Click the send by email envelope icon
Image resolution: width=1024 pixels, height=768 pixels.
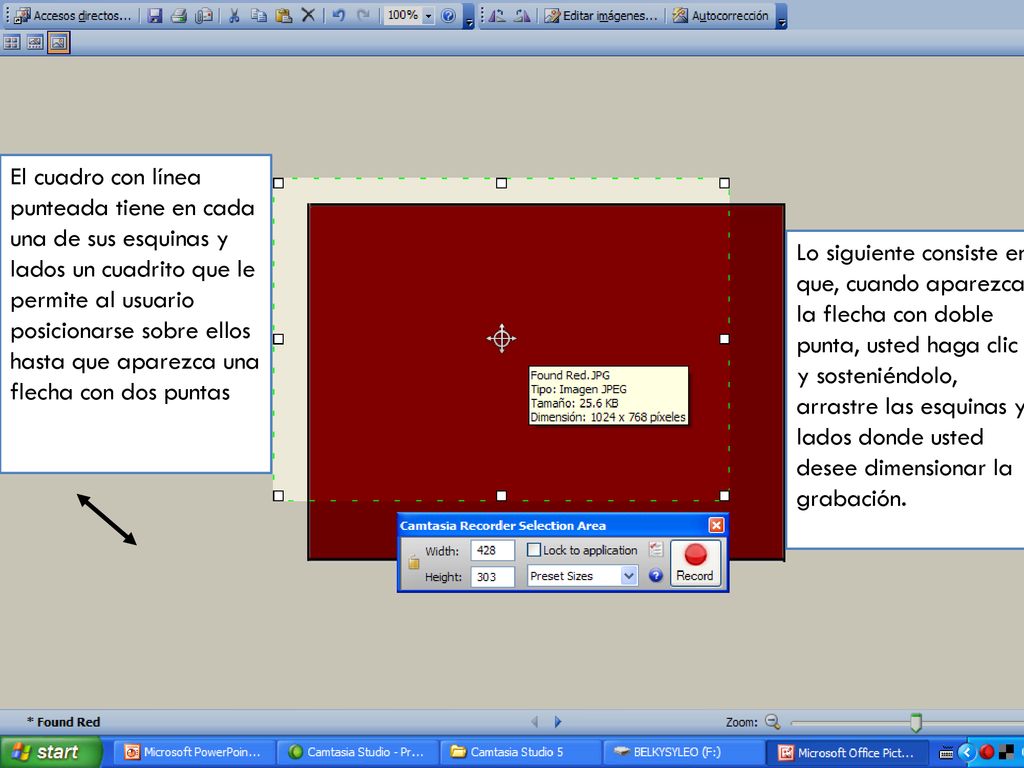click(x=204, y=16)
